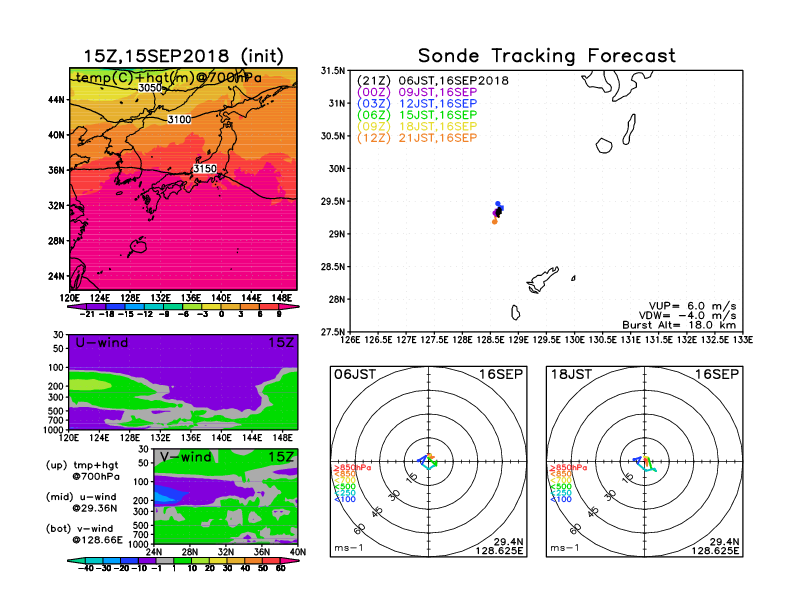The image size is (792, 612).
Task: Click "16SEP" in the 06JST hodograph
Action: [501, 375]
